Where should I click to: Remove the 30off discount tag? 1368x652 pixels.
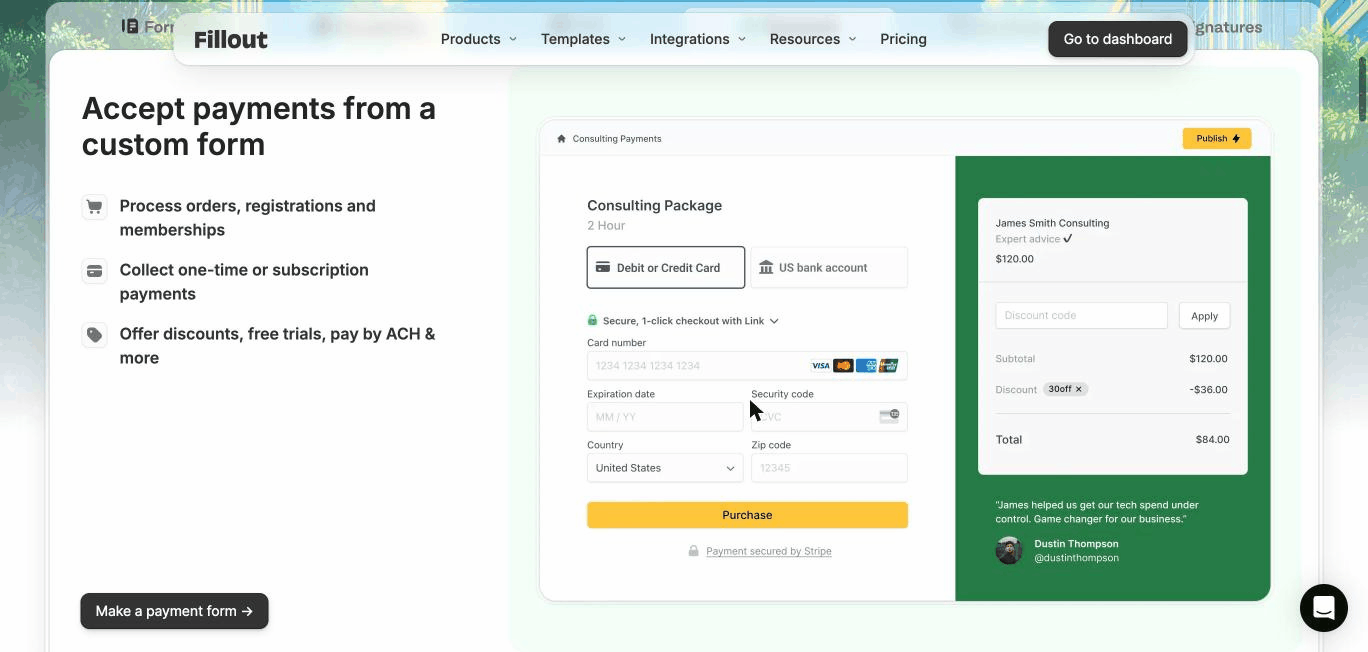tap(1078, 389)
